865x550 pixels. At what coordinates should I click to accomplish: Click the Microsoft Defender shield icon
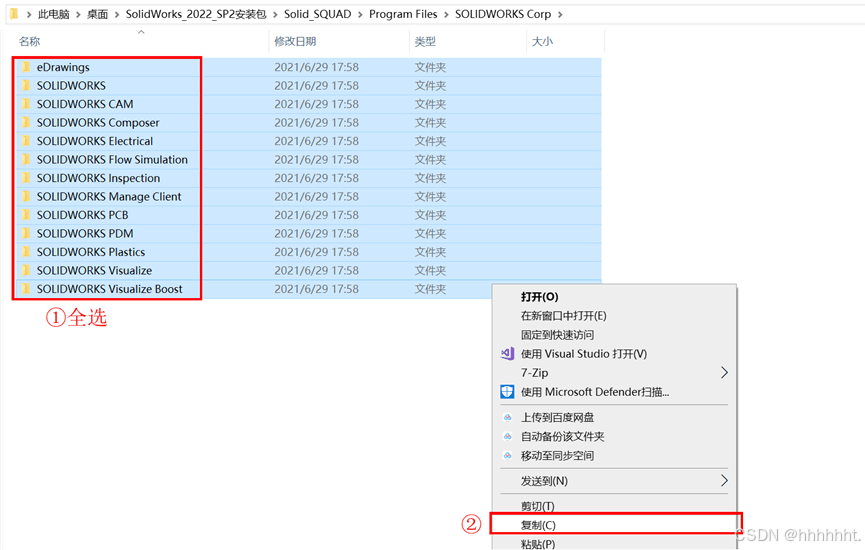tap(507, 392)
